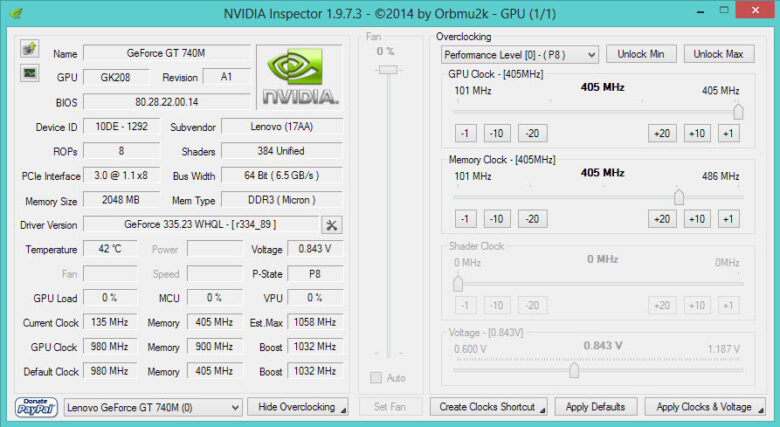780x427 pixels.
Task: Click Revision value A1
Action: (x=227, y=77)
